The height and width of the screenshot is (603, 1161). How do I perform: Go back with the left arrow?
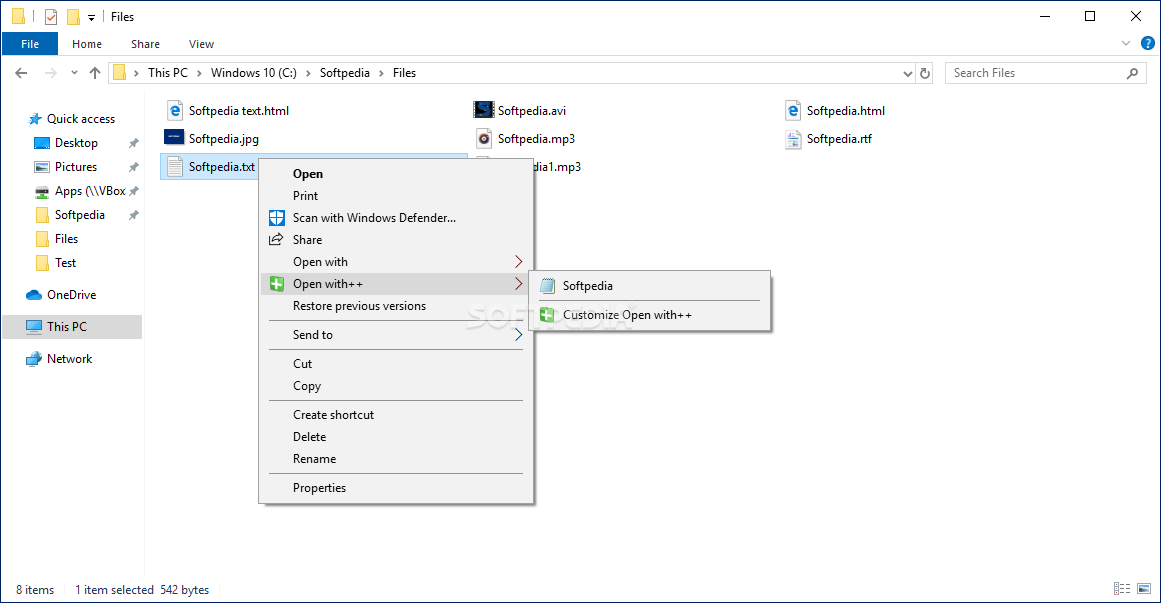(21, 73)
